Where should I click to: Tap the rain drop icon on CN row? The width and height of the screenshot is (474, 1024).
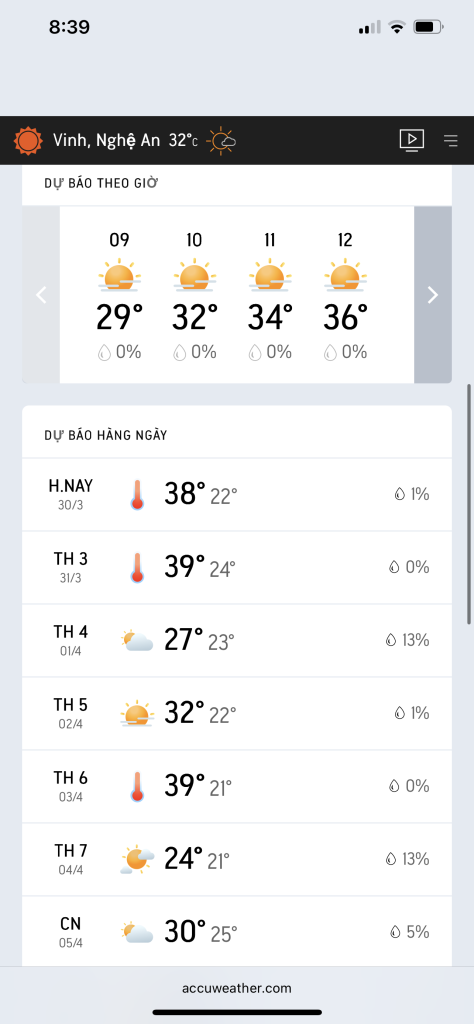(x=395, y=932)
